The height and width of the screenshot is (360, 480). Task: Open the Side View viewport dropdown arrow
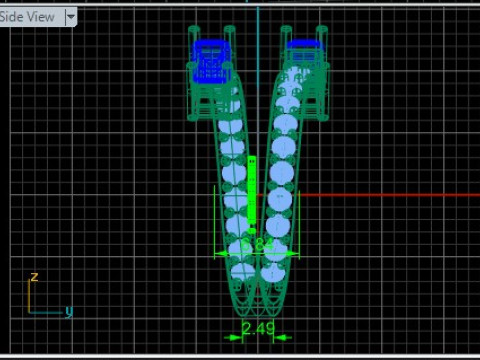71,16
